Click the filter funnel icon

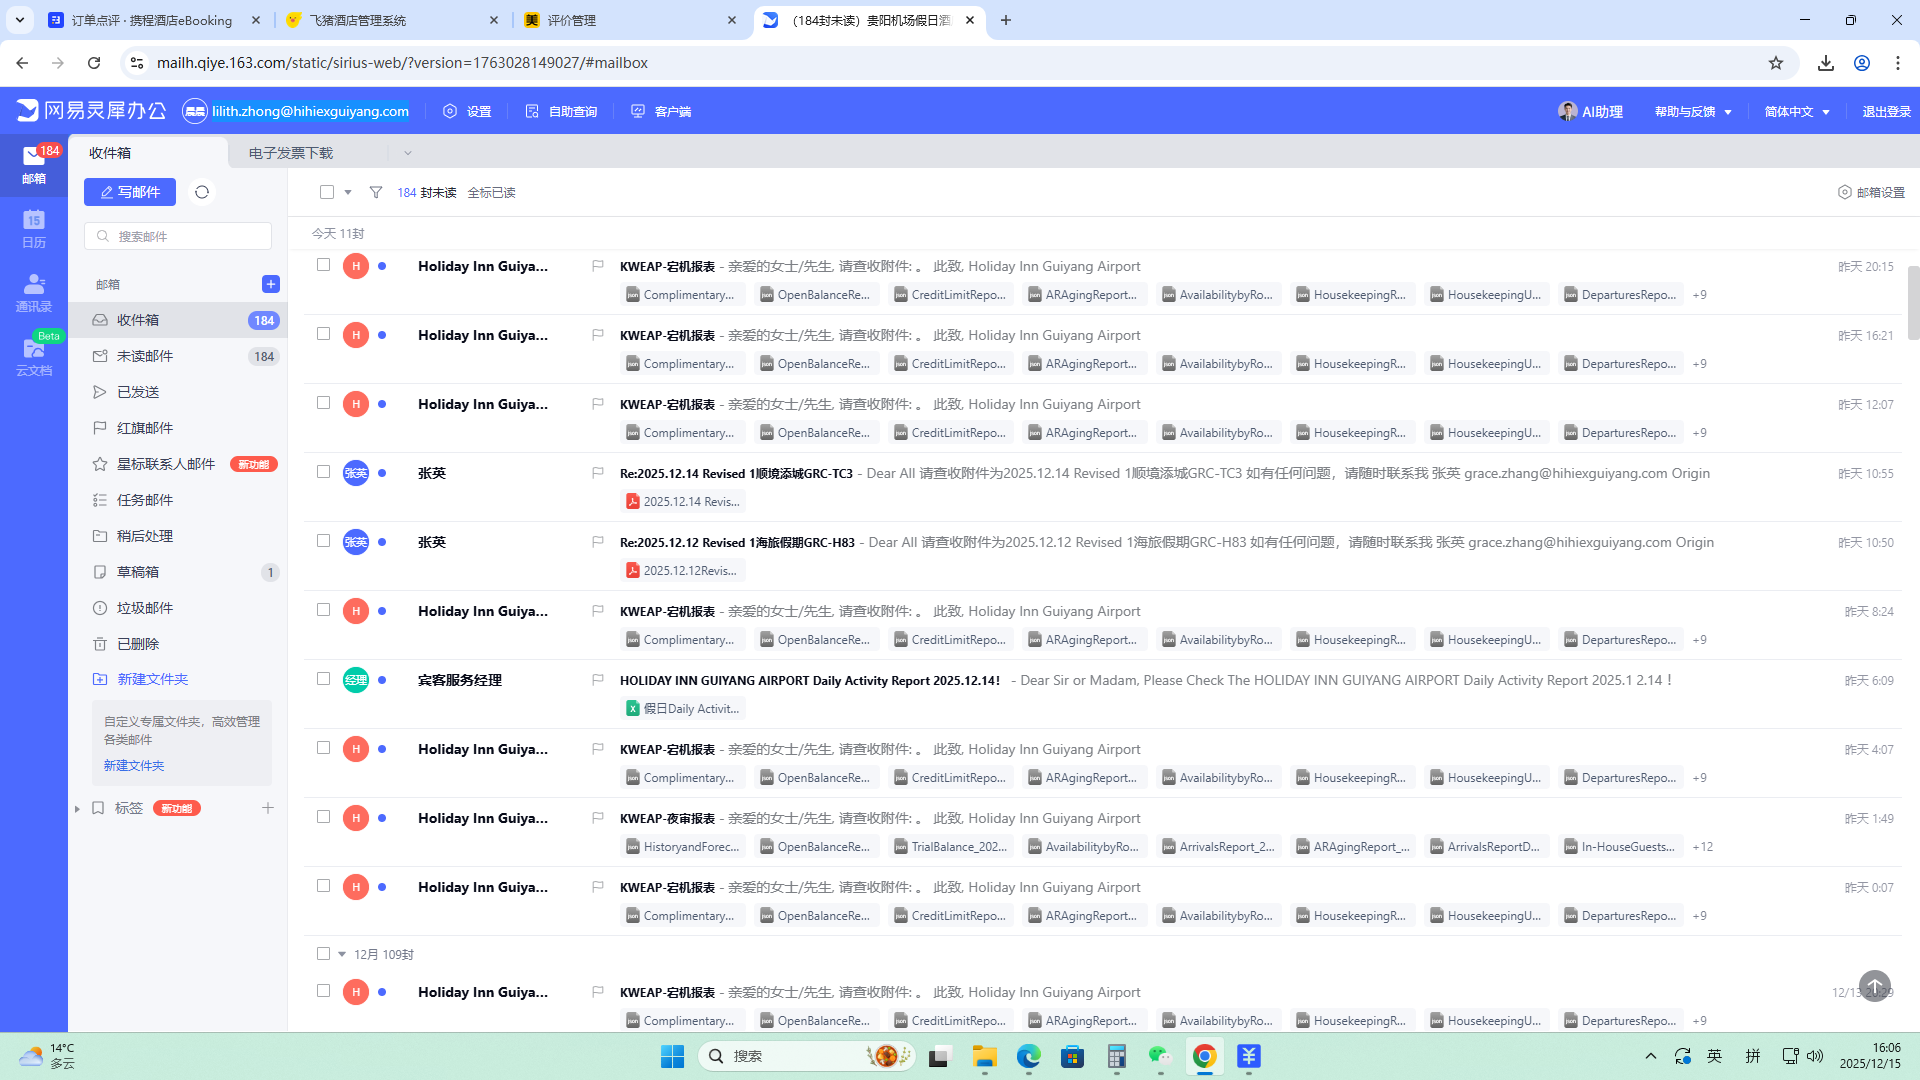tap(376, 192)
